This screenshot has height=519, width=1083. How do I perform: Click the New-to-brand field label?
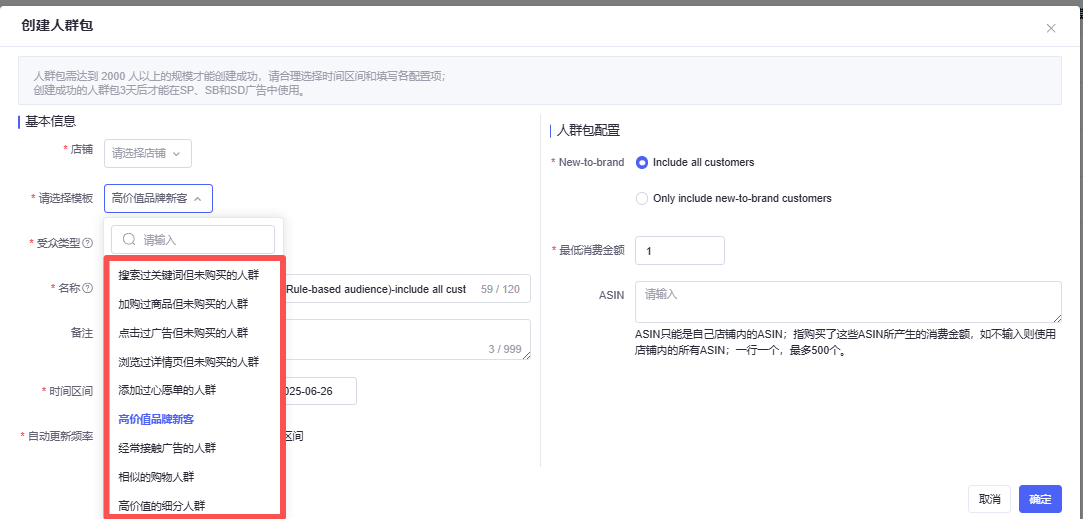point(591,162)
